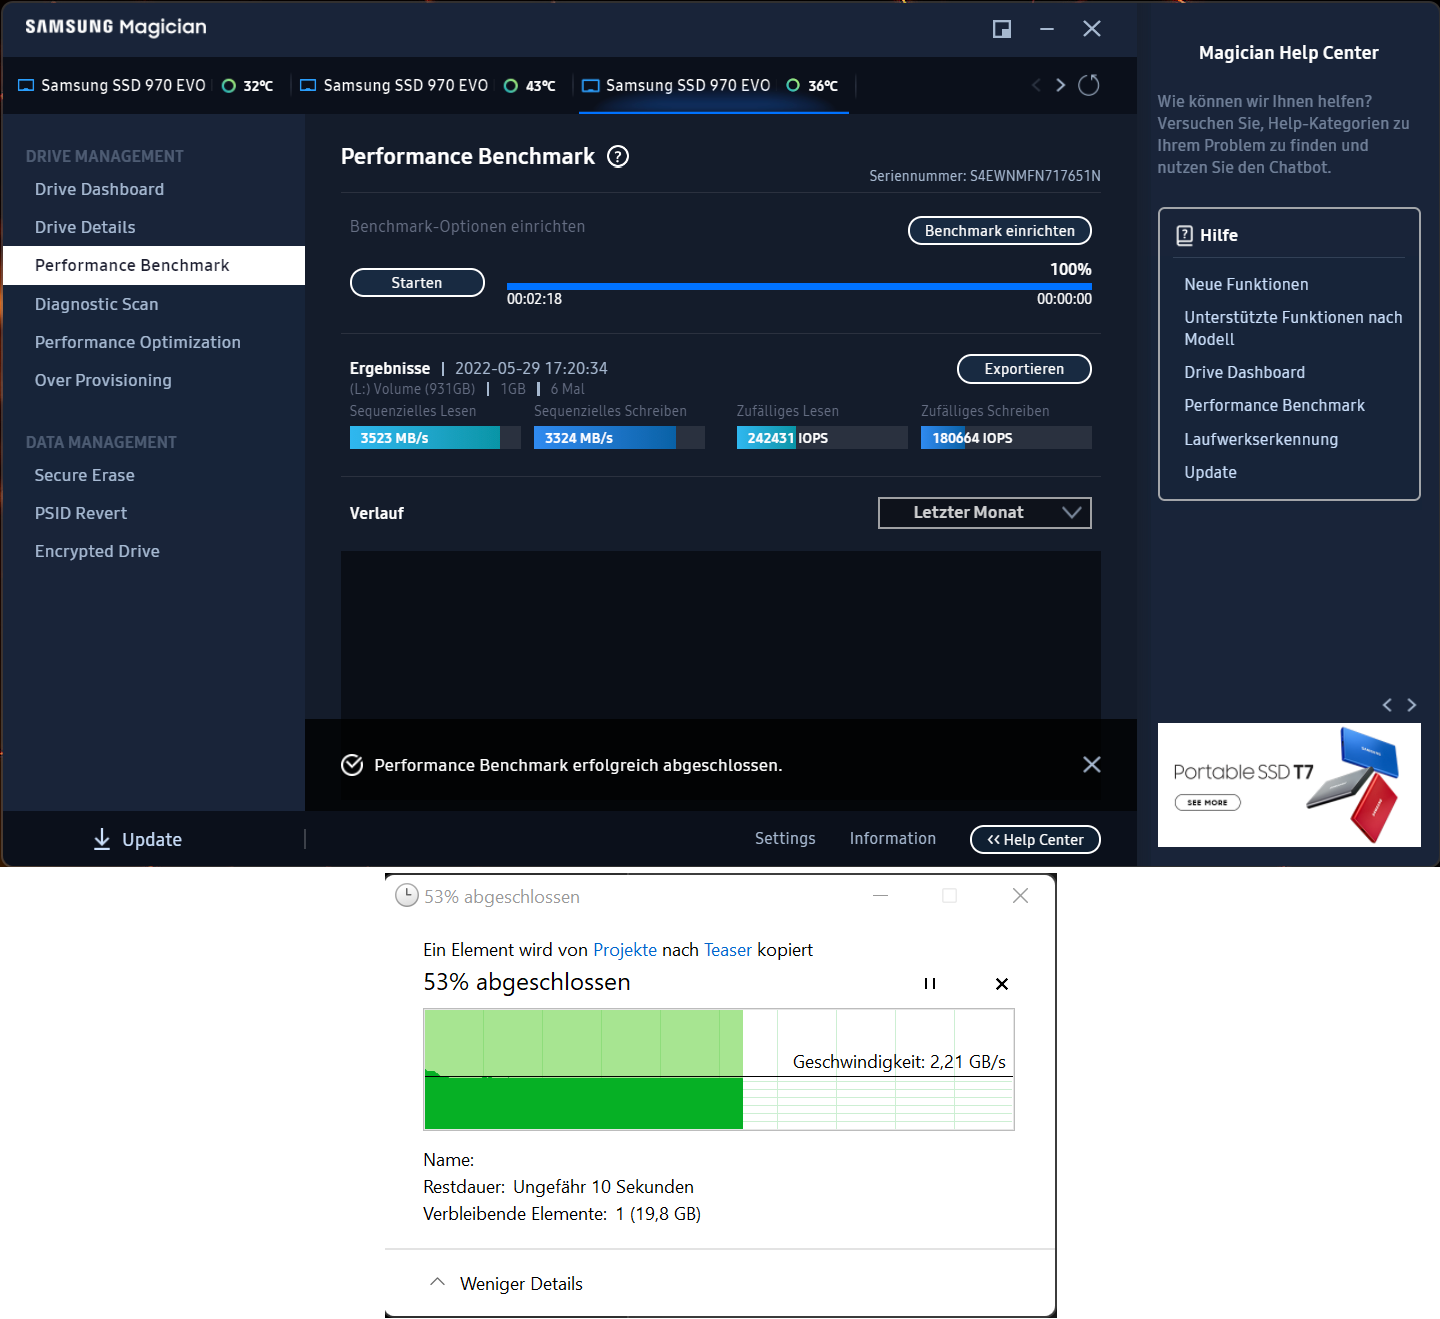Screen dimensions: 1440x1319
Task: Go to the next Help Center banner
Action: click(x=1412, y=705)
